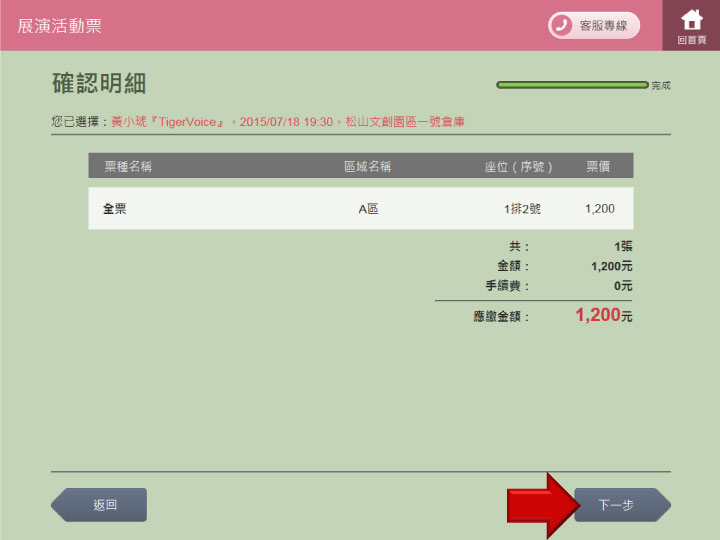Click the 1張 ticket count value
The height and width of the screenshot is (540, 720).
pyautogui.click(x=623, y=246)
